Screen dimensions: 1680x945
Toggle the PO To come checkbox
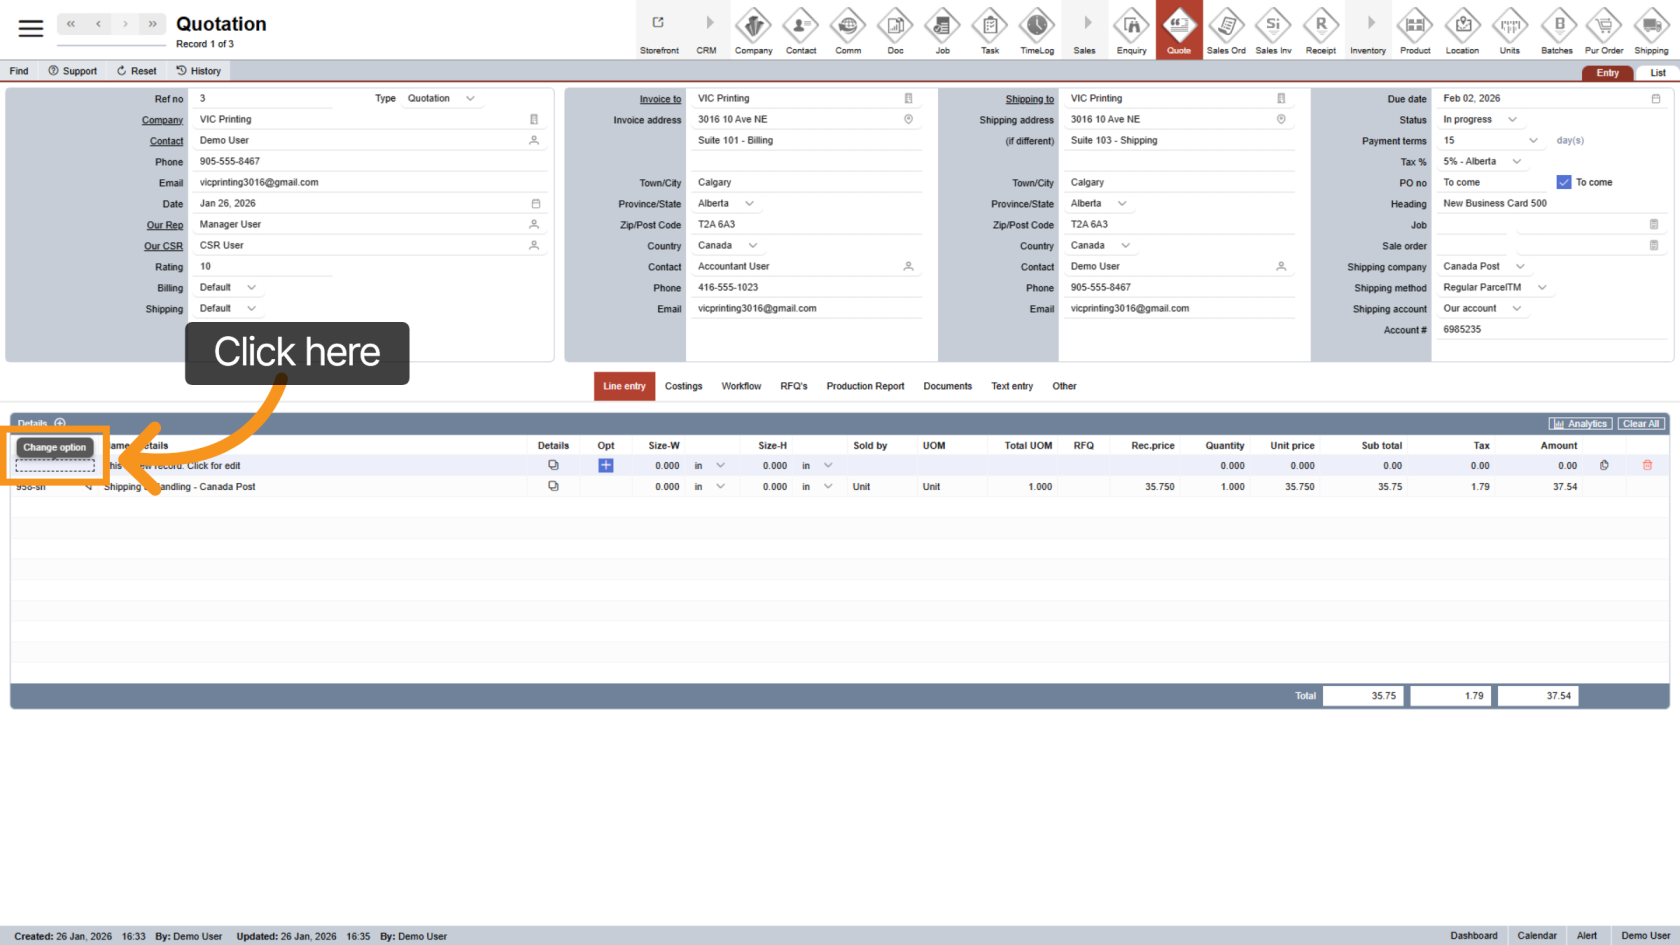[1564, 182]
